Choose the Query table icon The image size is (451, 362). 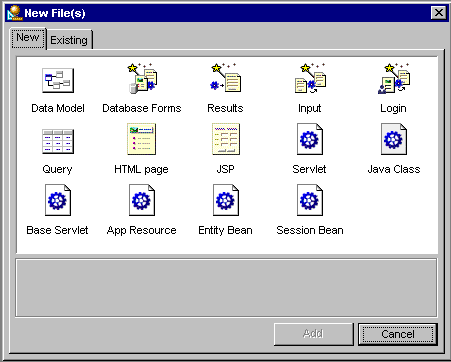pyautogui.click(x=58, y=141)
